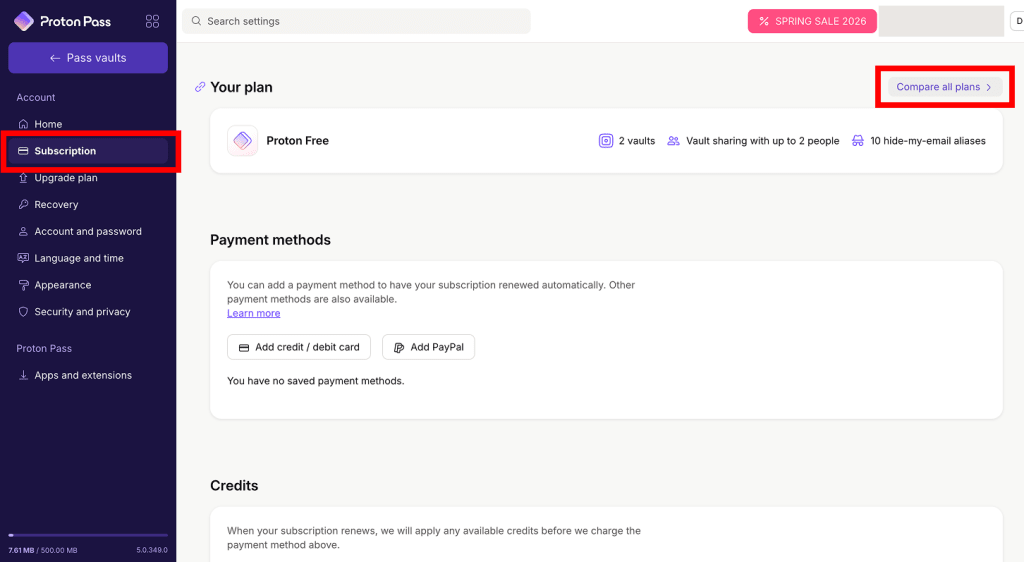Open Compare all plans chevron
Viewport: 1024px width, 562px height.
(988, 87)
